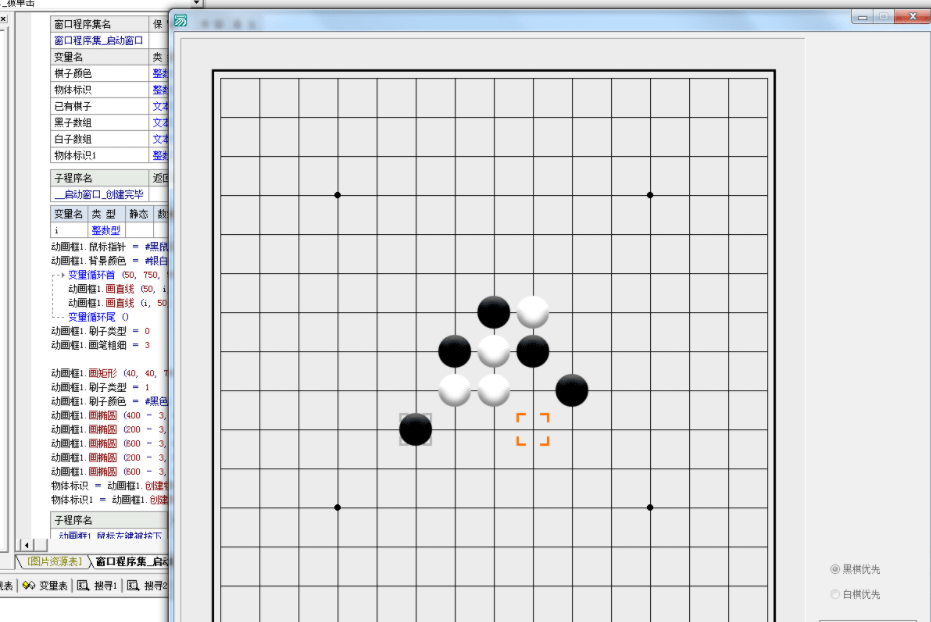Viewport: 931px width, 622px height.
Task: Click the black stone with gray selection box
Action: (415, 429)
